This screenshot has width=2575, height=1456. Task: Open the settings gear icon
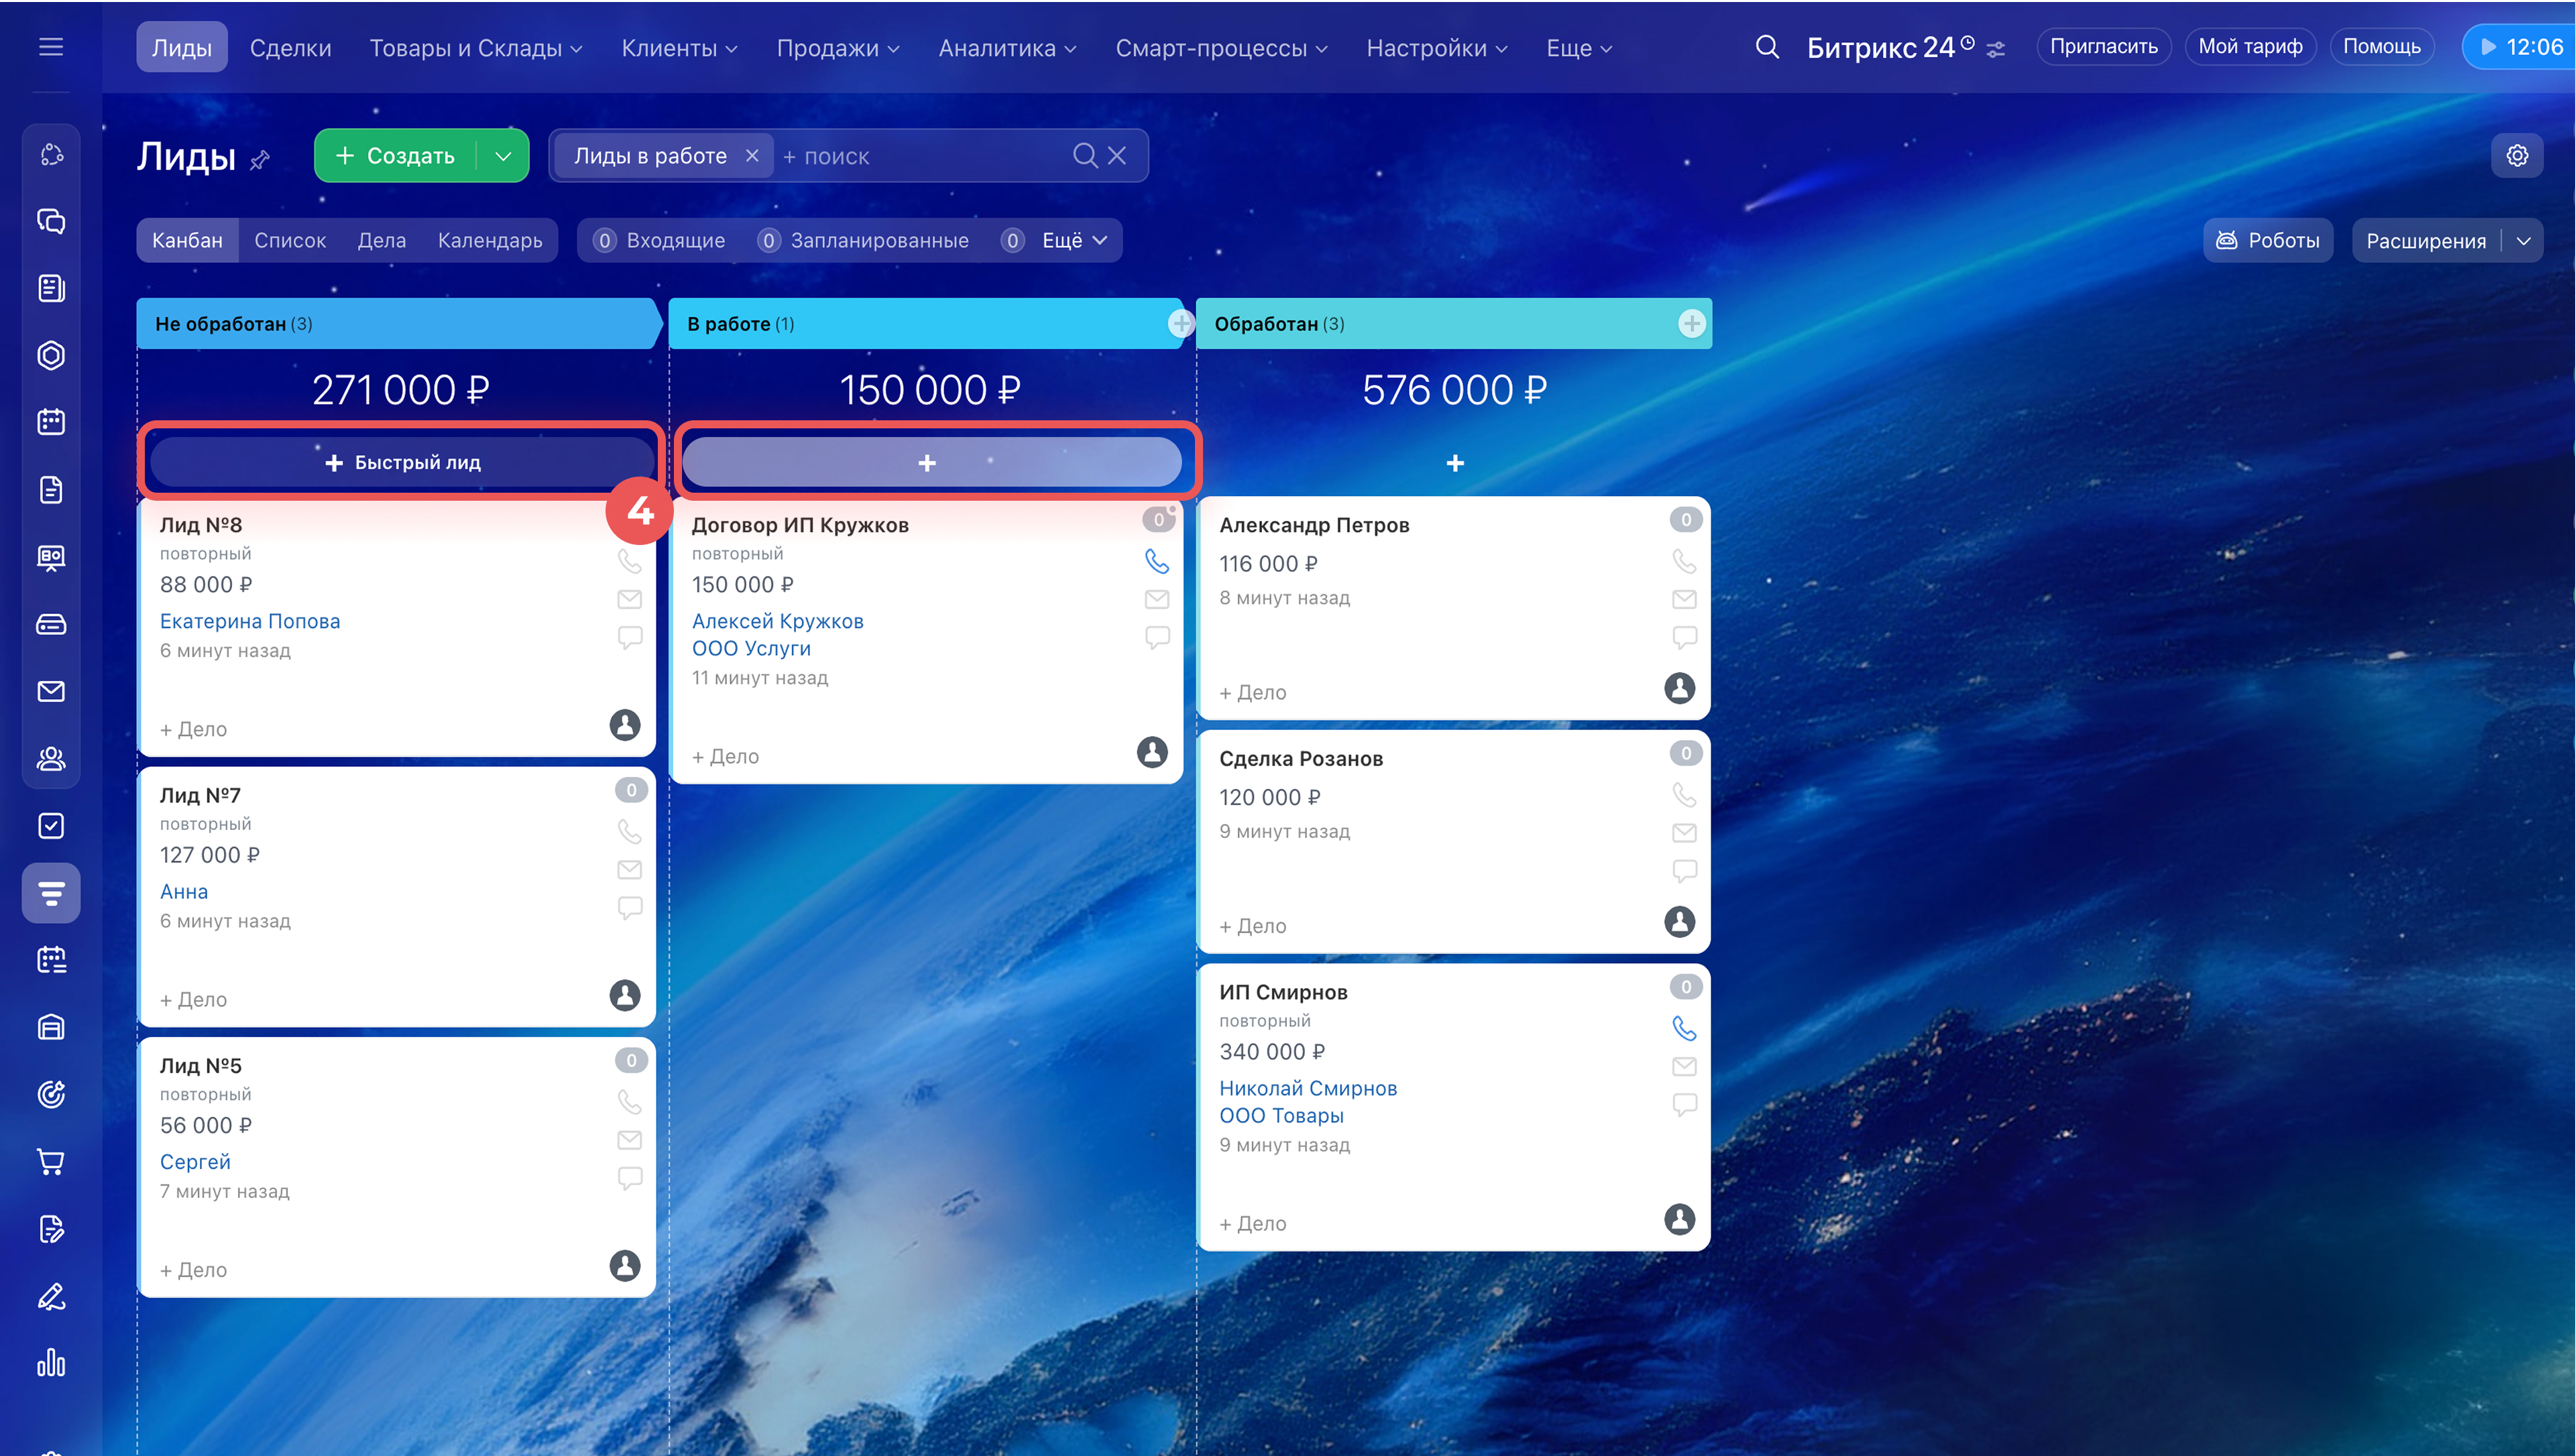pos(2517,156)
